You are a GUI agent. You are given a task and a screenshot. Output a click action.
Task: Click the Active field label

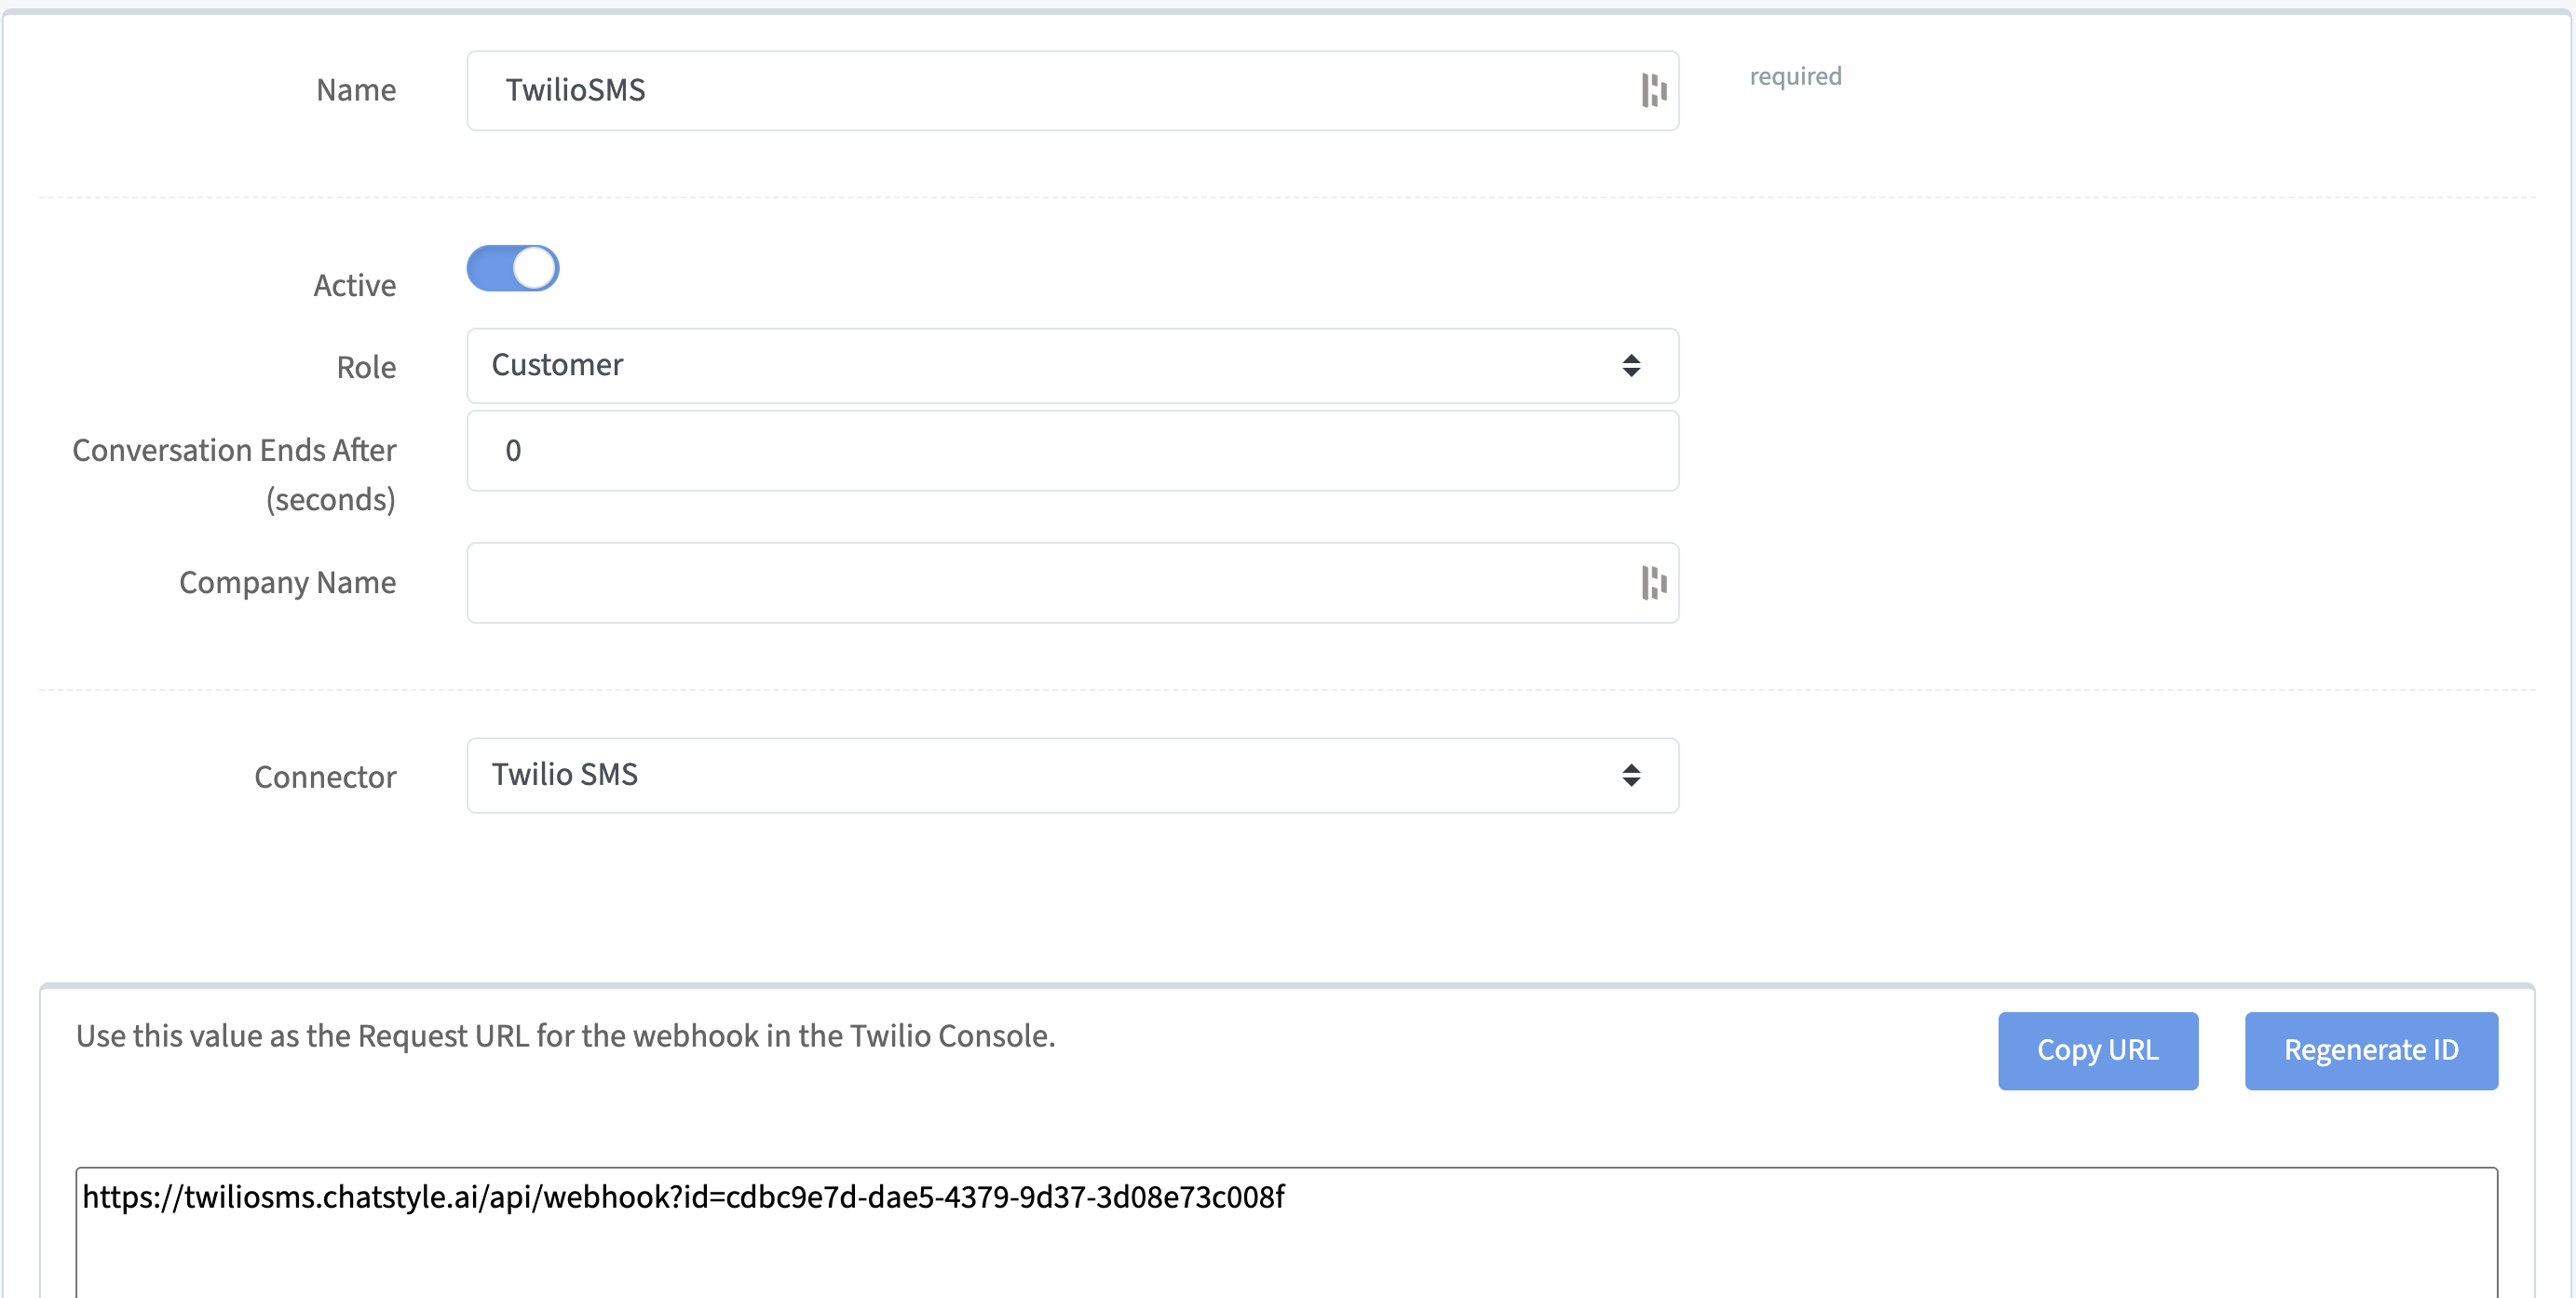click(355, 285)
